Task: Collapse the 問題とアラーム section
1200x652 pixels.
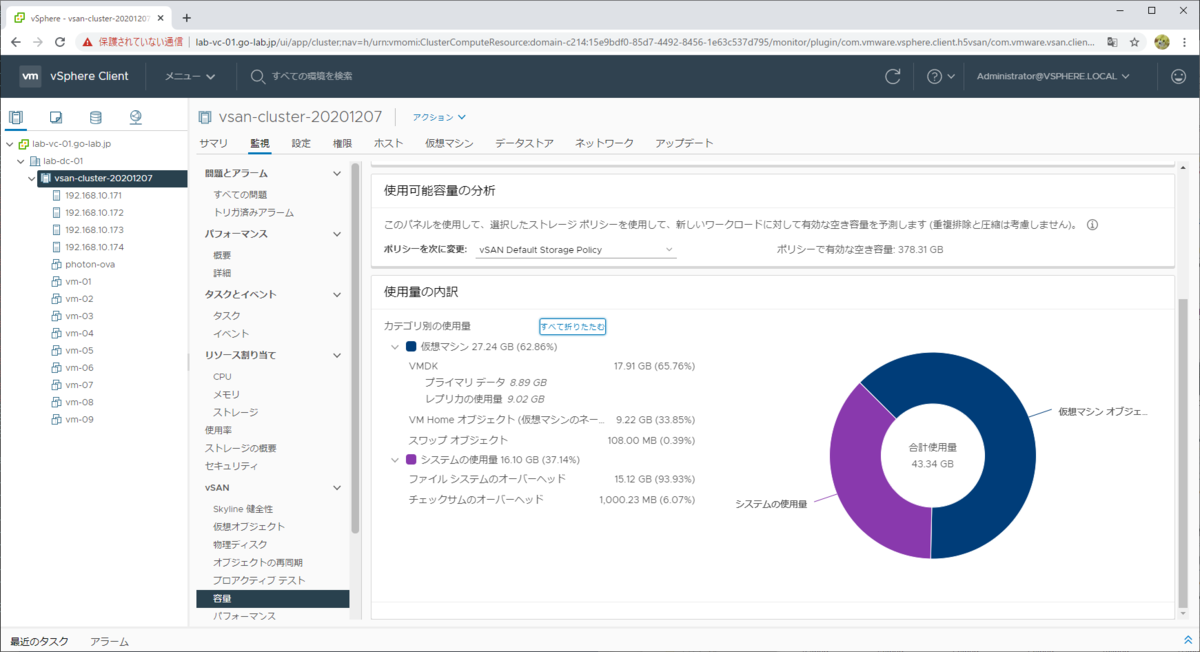Action: pos(337,174)
